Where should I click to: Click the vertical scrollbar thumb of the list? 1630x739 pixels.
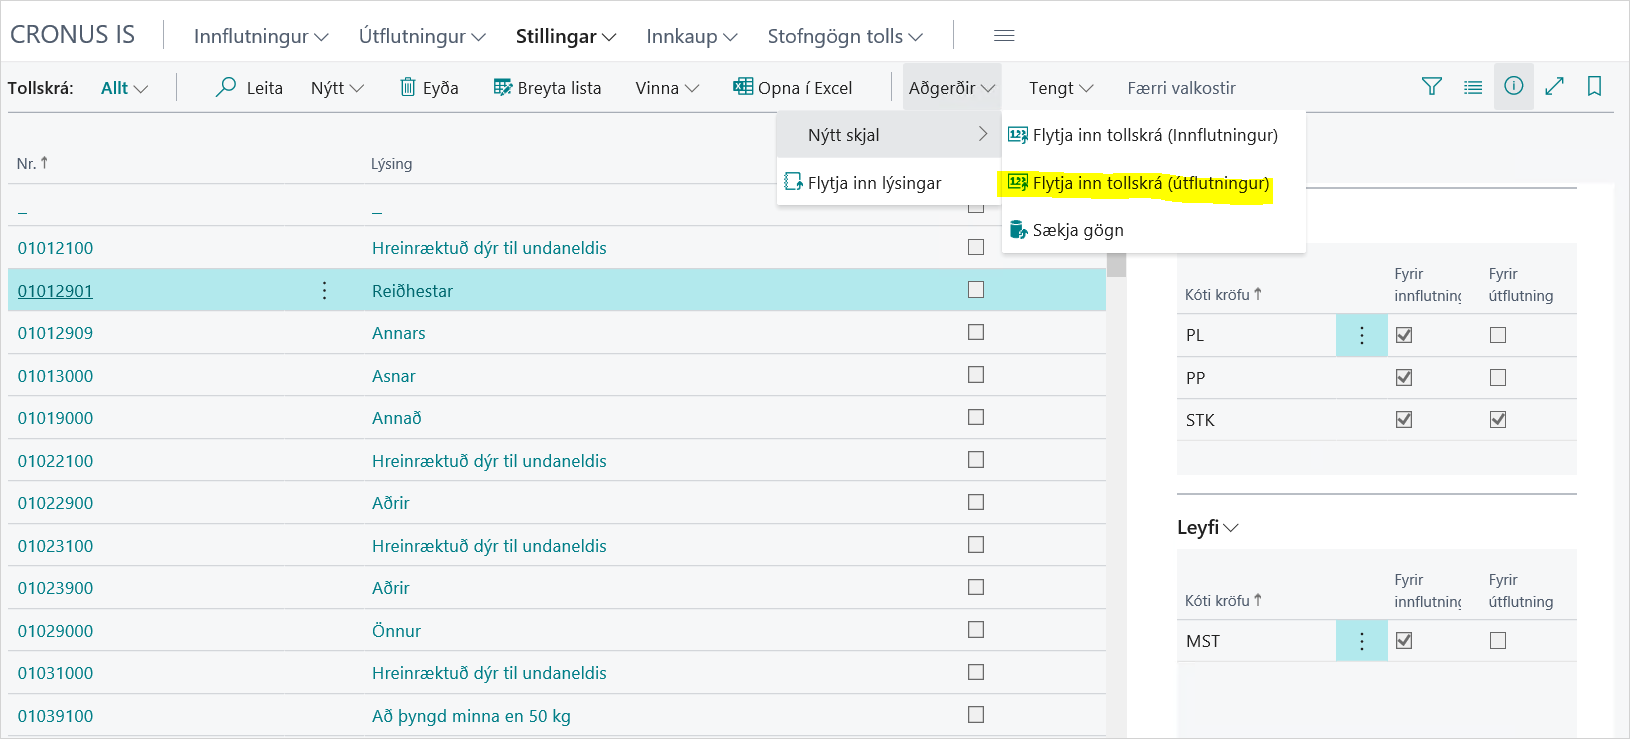tap(1116, 265)
